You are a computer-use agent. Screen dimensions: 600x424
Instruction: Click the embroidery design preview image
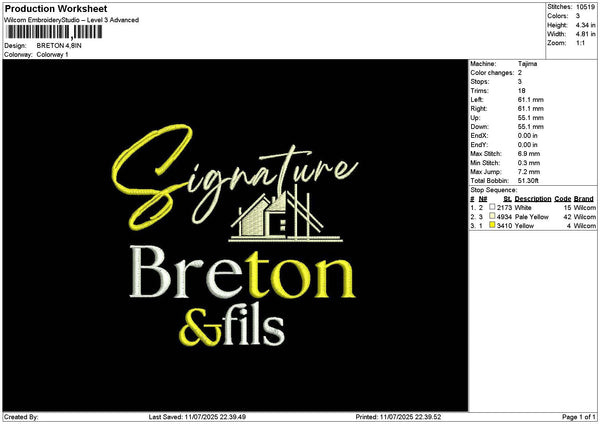click(x=235, y=235)
